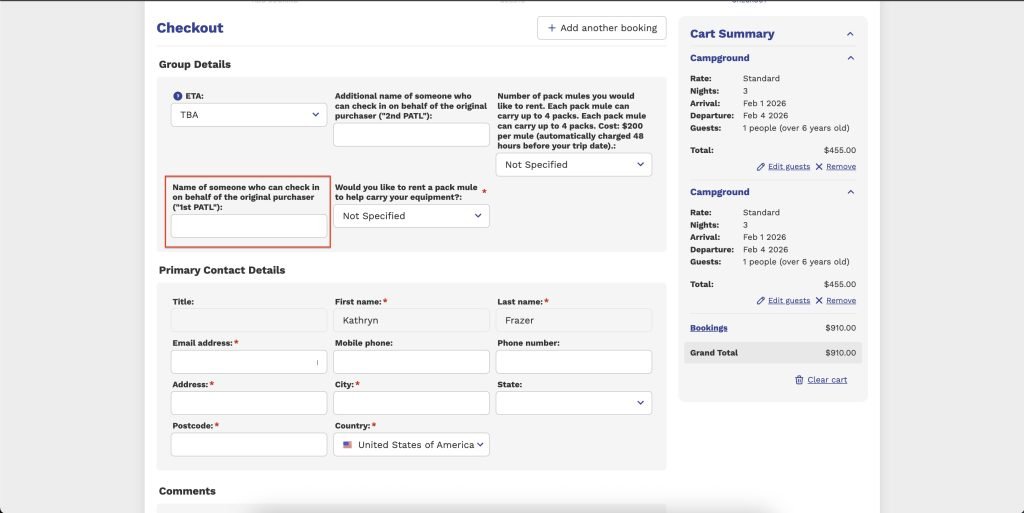
Task: Click the Cart Summary title
Action: (732, 34)
